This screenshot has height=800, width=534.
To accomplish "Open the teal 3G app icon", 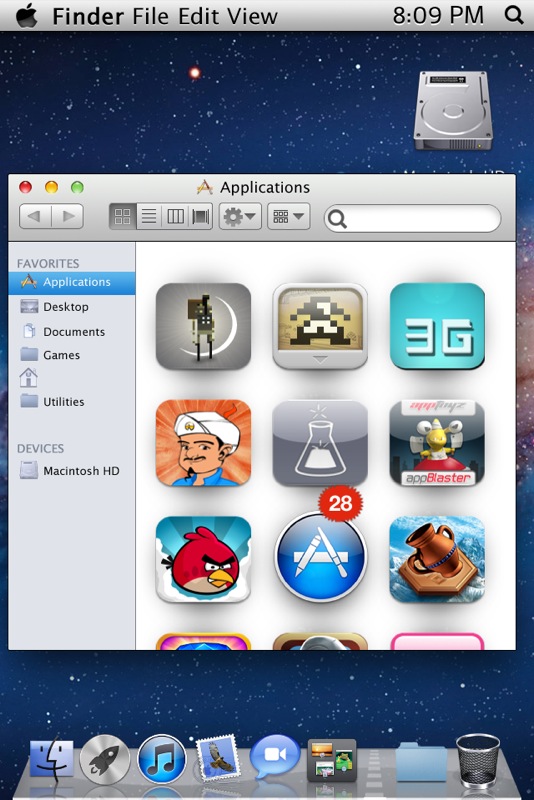I will pos(437,326).
